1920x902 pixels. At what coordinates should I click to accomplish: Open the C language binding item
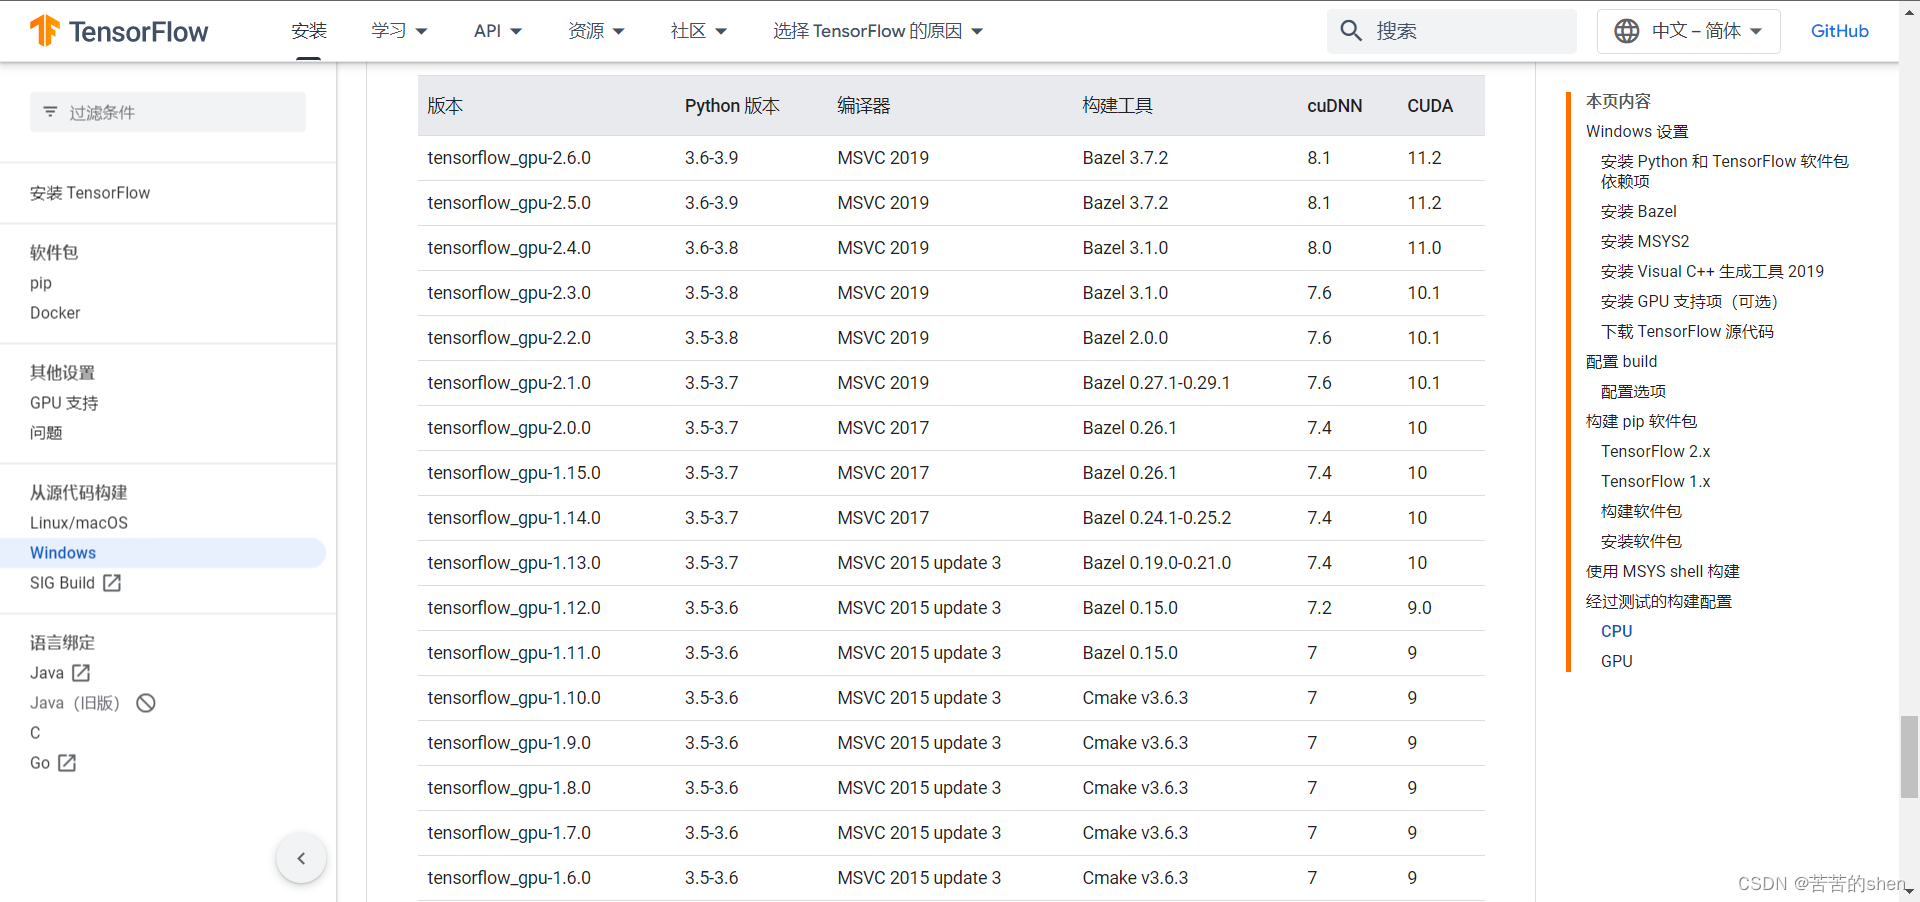coord(35,733)
